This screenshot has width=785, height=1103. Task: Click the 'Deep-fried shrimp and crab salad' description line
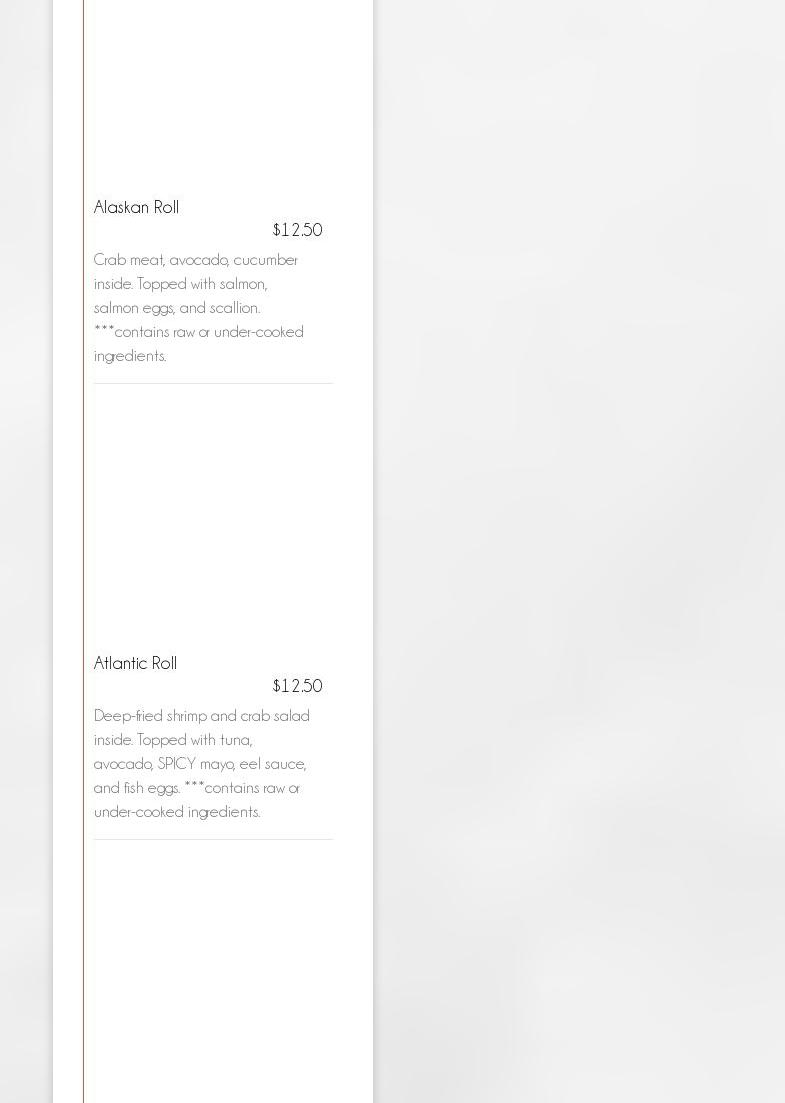201,716
